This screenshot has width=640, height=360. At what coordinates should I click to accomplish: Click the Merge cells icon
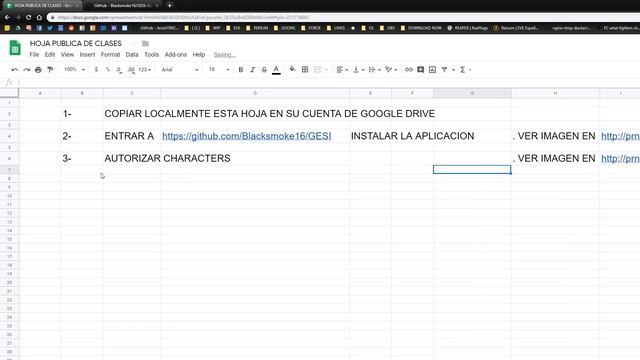pyautogui.click(x=318, y=70)
